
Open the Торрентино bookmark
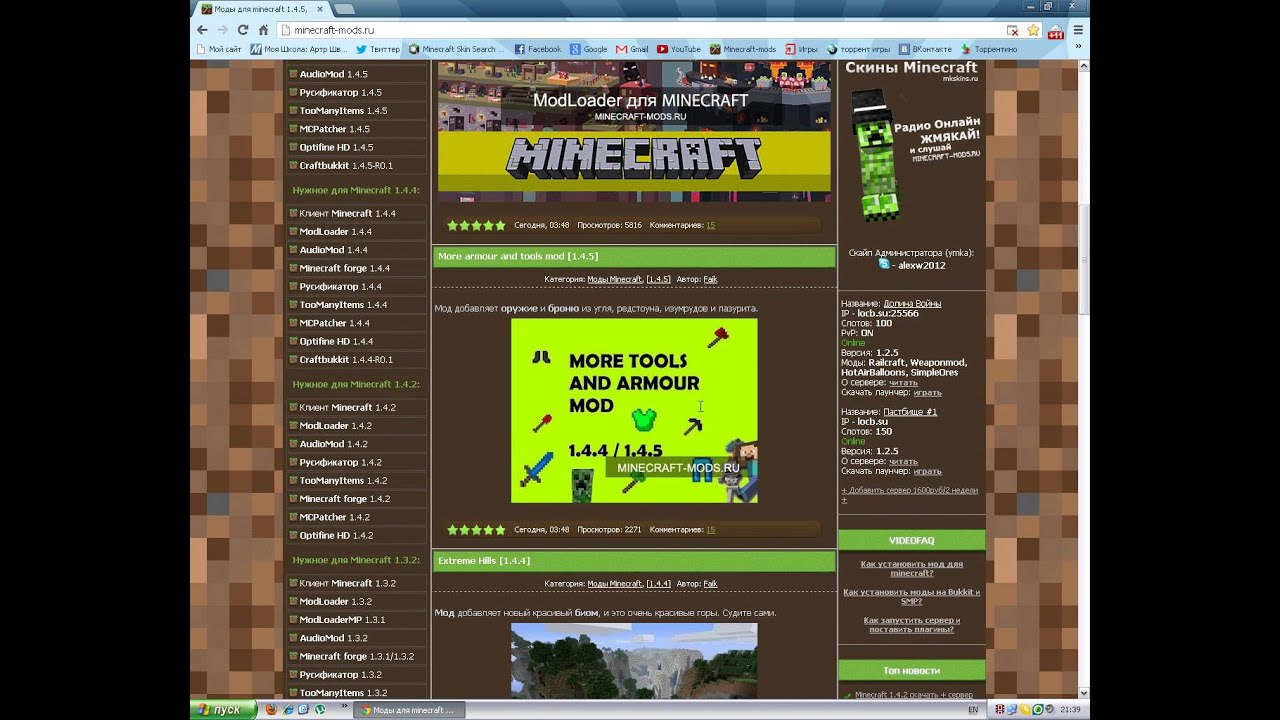pyautogui.click(x=990, y=49)
